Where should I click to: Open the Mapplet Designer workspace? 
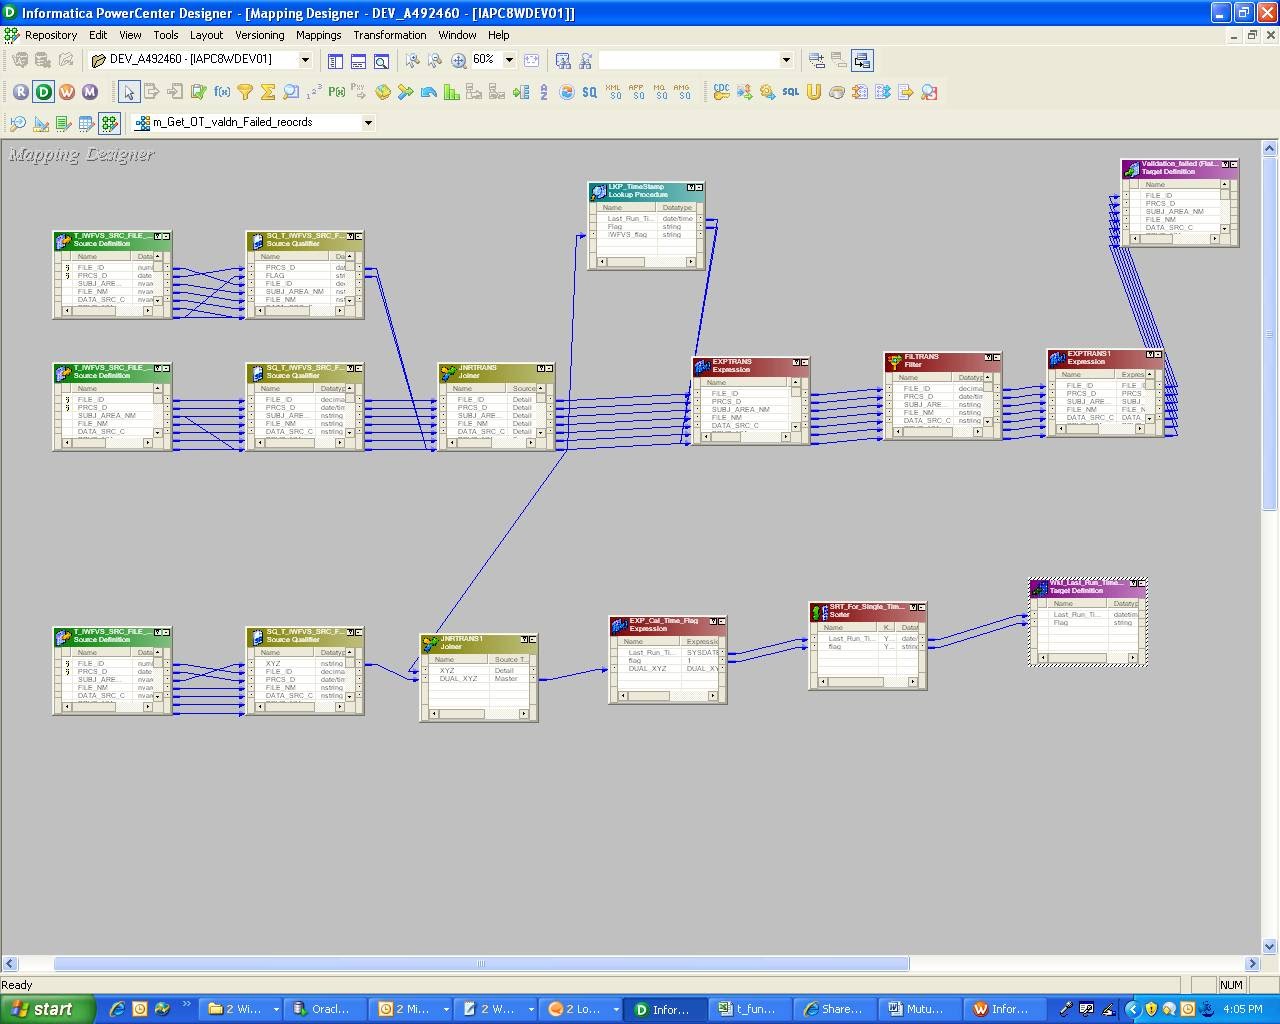(x=86, y=123)
